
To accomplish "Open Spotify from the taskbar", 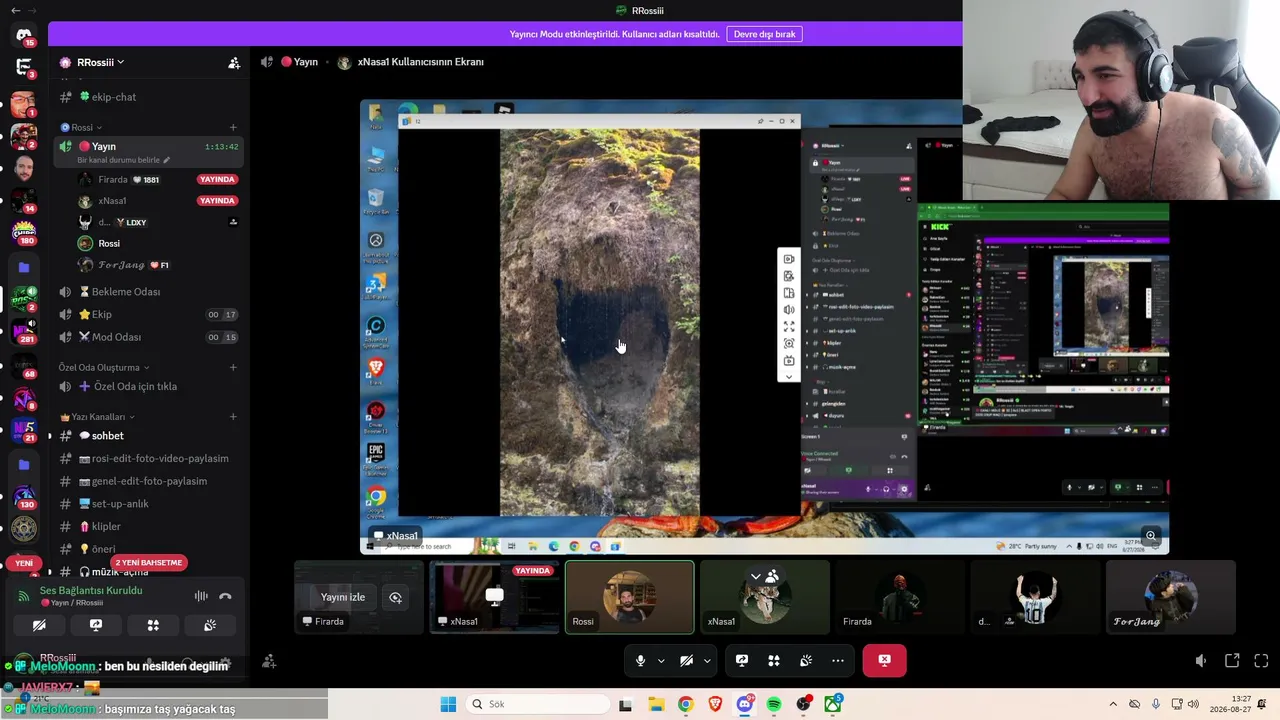I will click(x=774, y=704).
